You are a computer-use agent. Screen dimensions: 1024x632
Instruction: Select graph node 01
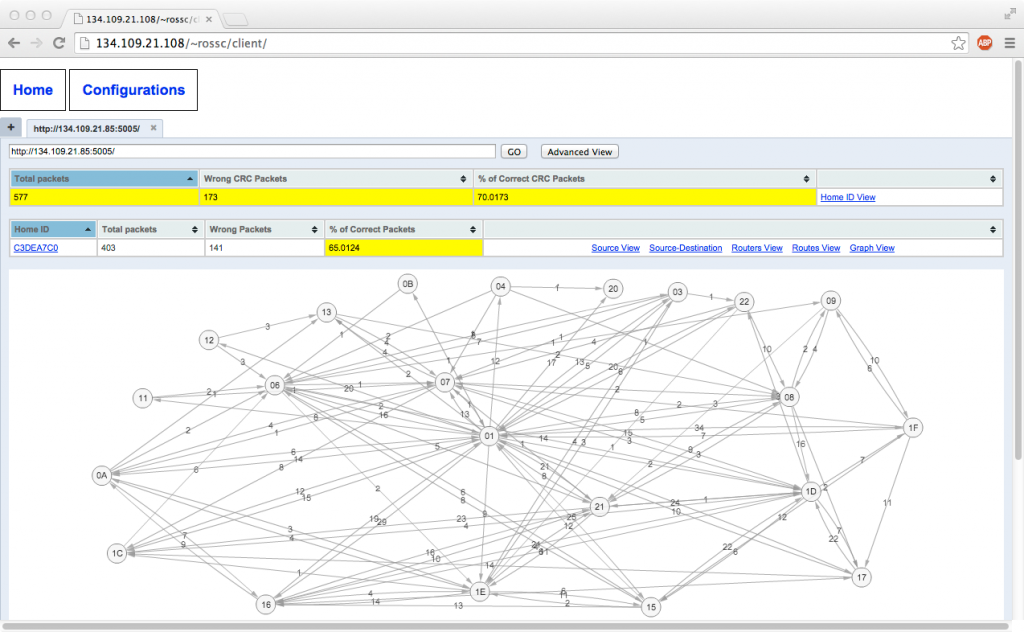click(489, 437)
